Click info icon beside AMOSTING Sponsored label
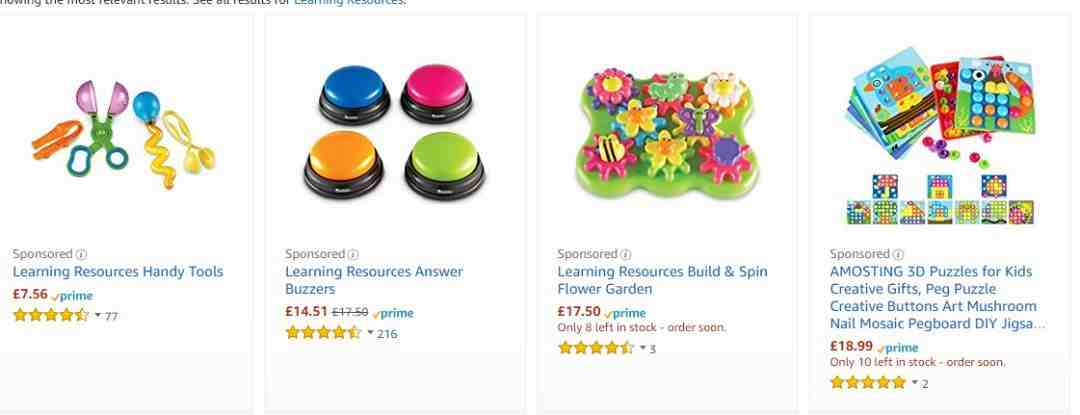The image size is (1080, 415). click(x=898, y=255)
